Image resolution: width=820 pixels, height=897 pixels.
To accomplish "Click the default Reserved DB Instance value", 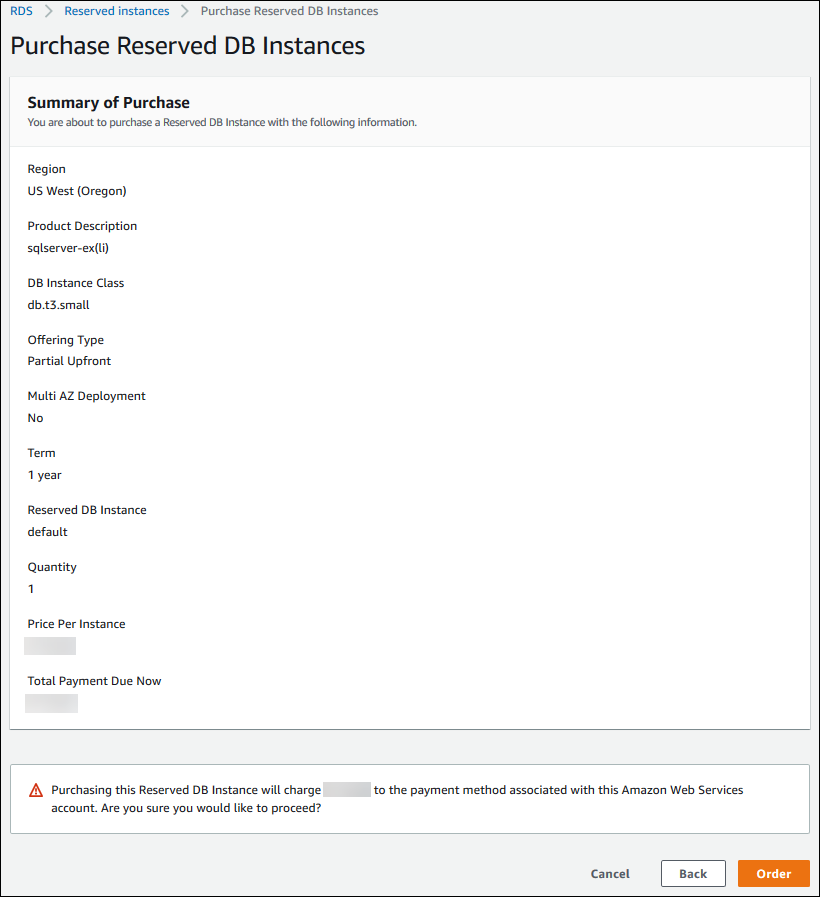I will coord(47,532).
